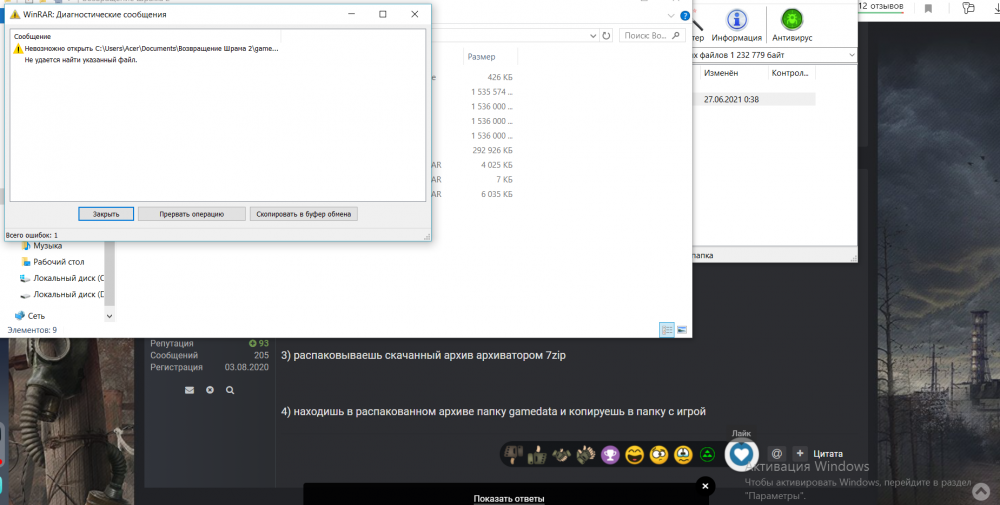
Task: Click the Explorer help question mark icon
Action: pyautogui.click(x=685, y=16)
